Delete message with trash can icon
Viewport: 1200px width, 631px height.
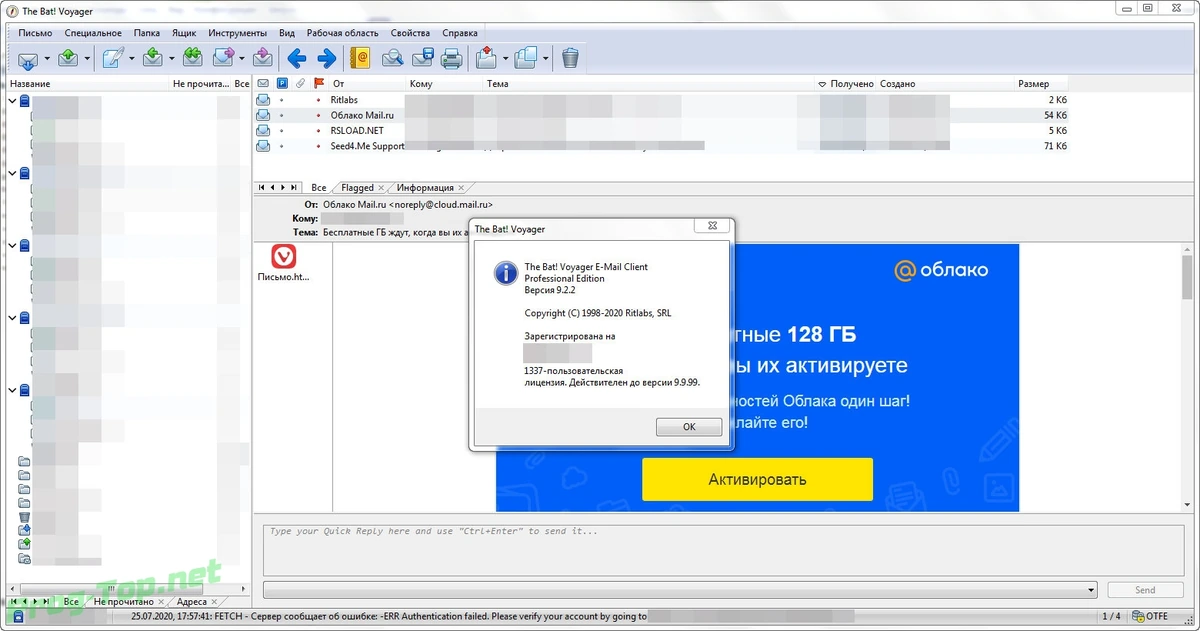[x=570, y=58]
